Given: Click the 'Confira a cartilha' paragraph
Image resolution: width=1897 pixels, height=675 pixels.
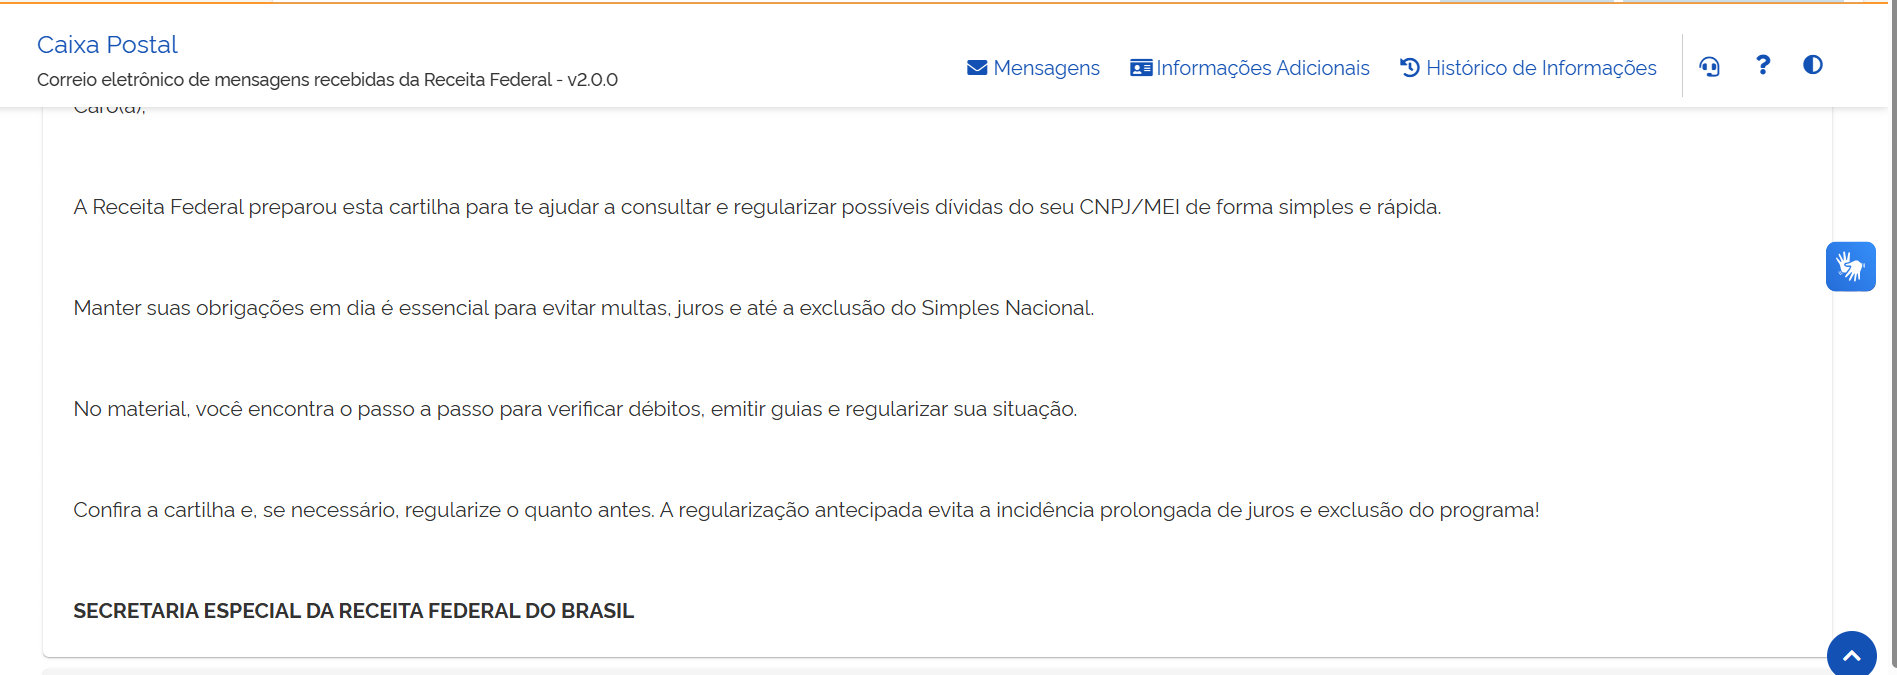Looking at the screenshot, I should pyautogui.click(x=806, y=510).
